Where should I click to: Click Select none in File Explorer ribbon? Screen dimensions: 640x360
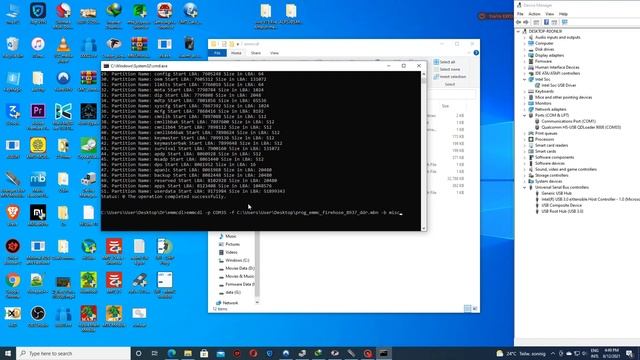pyautogui.click(x=447, y=69)
